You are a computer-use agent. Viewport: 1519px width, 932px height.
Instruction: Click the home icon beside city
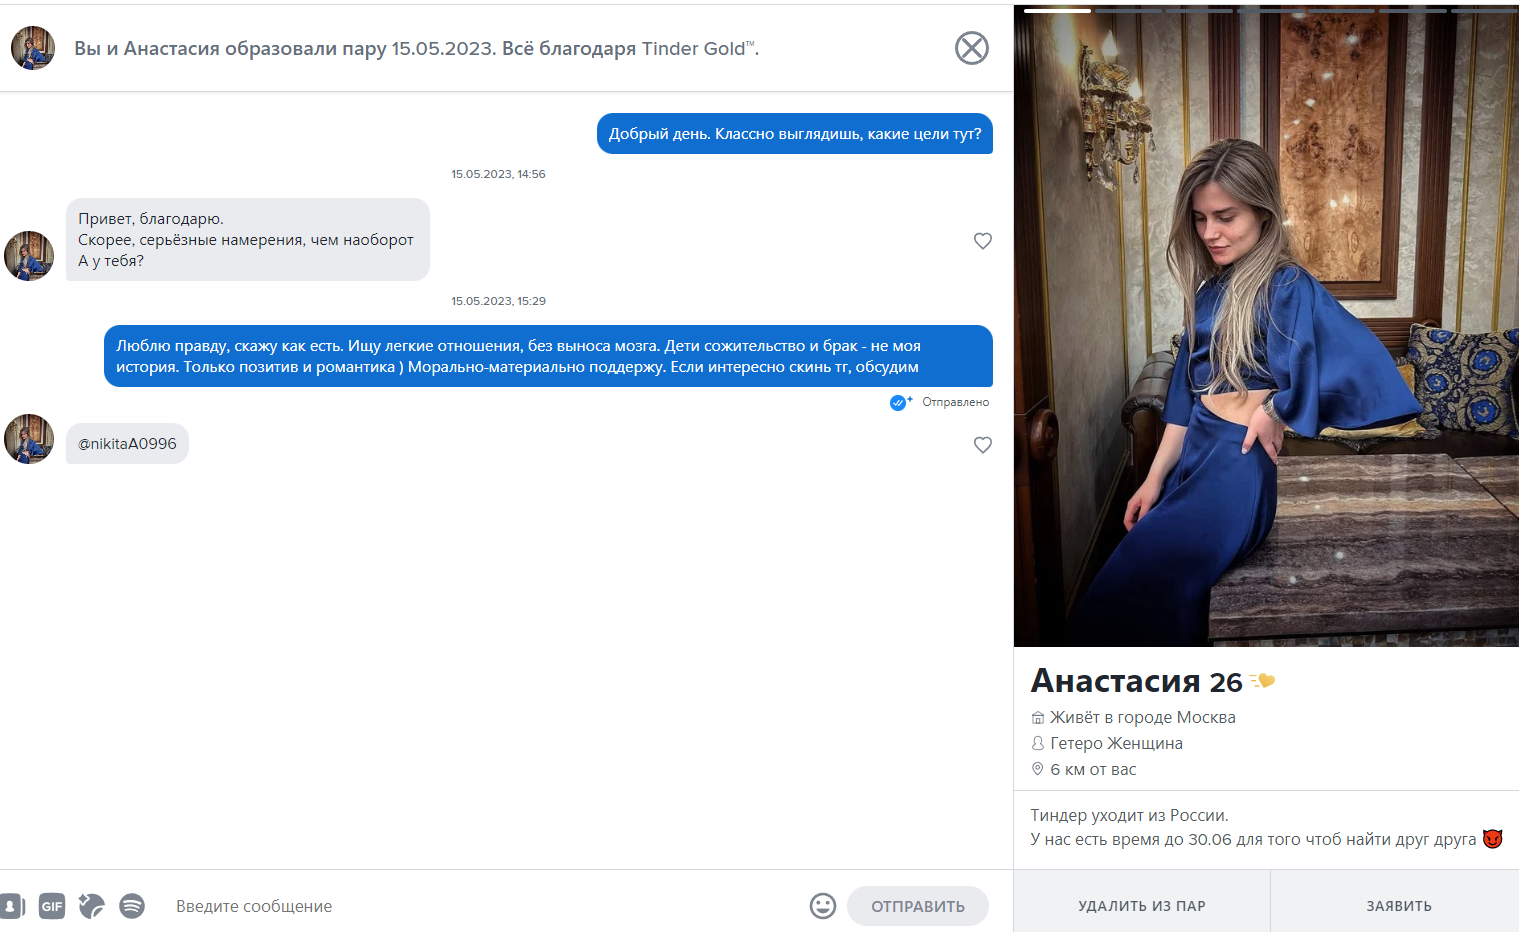[1038, 717]
